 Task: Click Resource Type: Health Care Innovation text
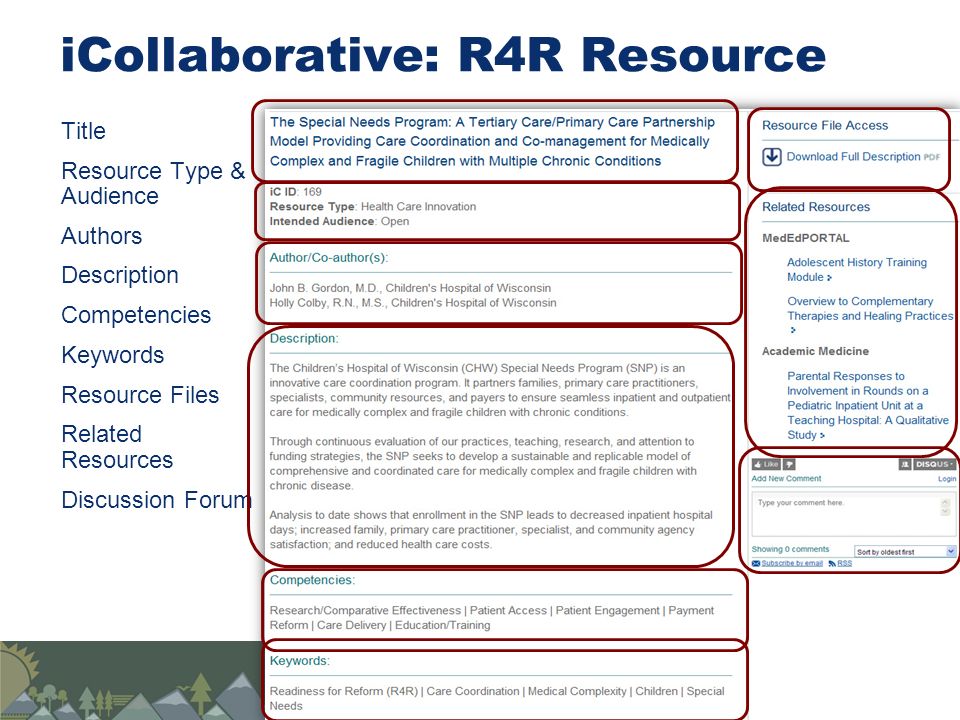(372, 206)
